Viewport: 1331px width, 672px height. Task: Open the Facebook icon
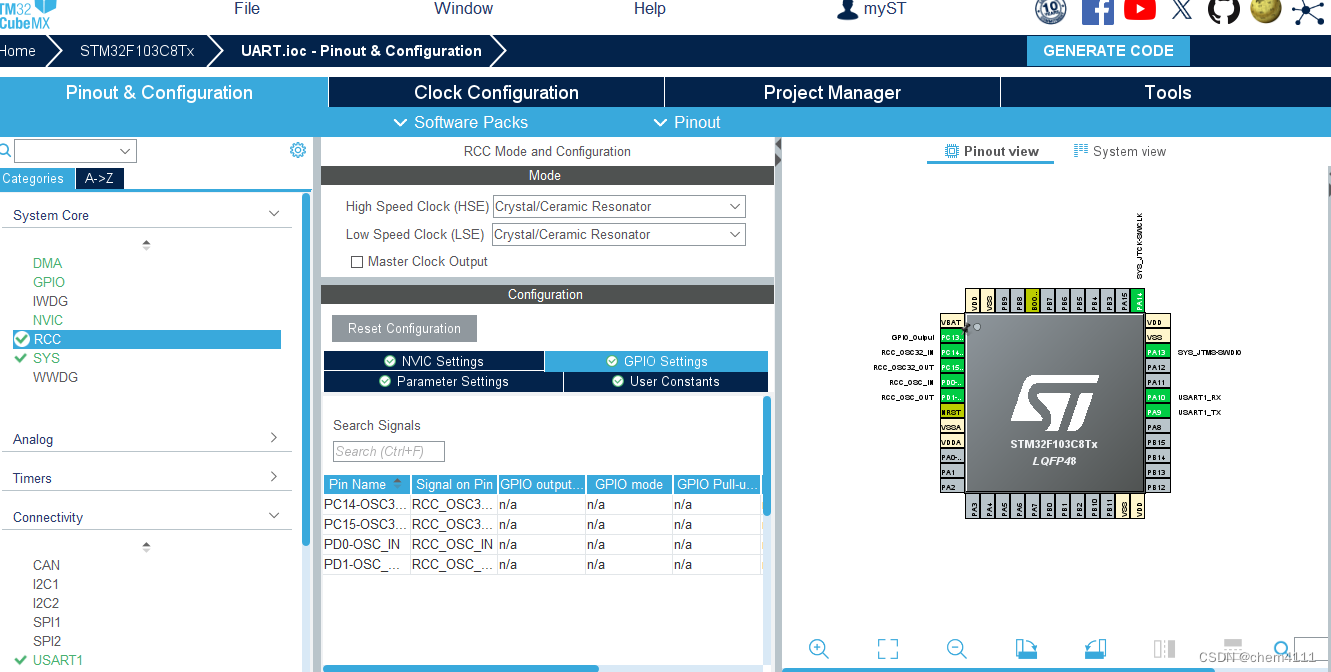point(1097,10)
